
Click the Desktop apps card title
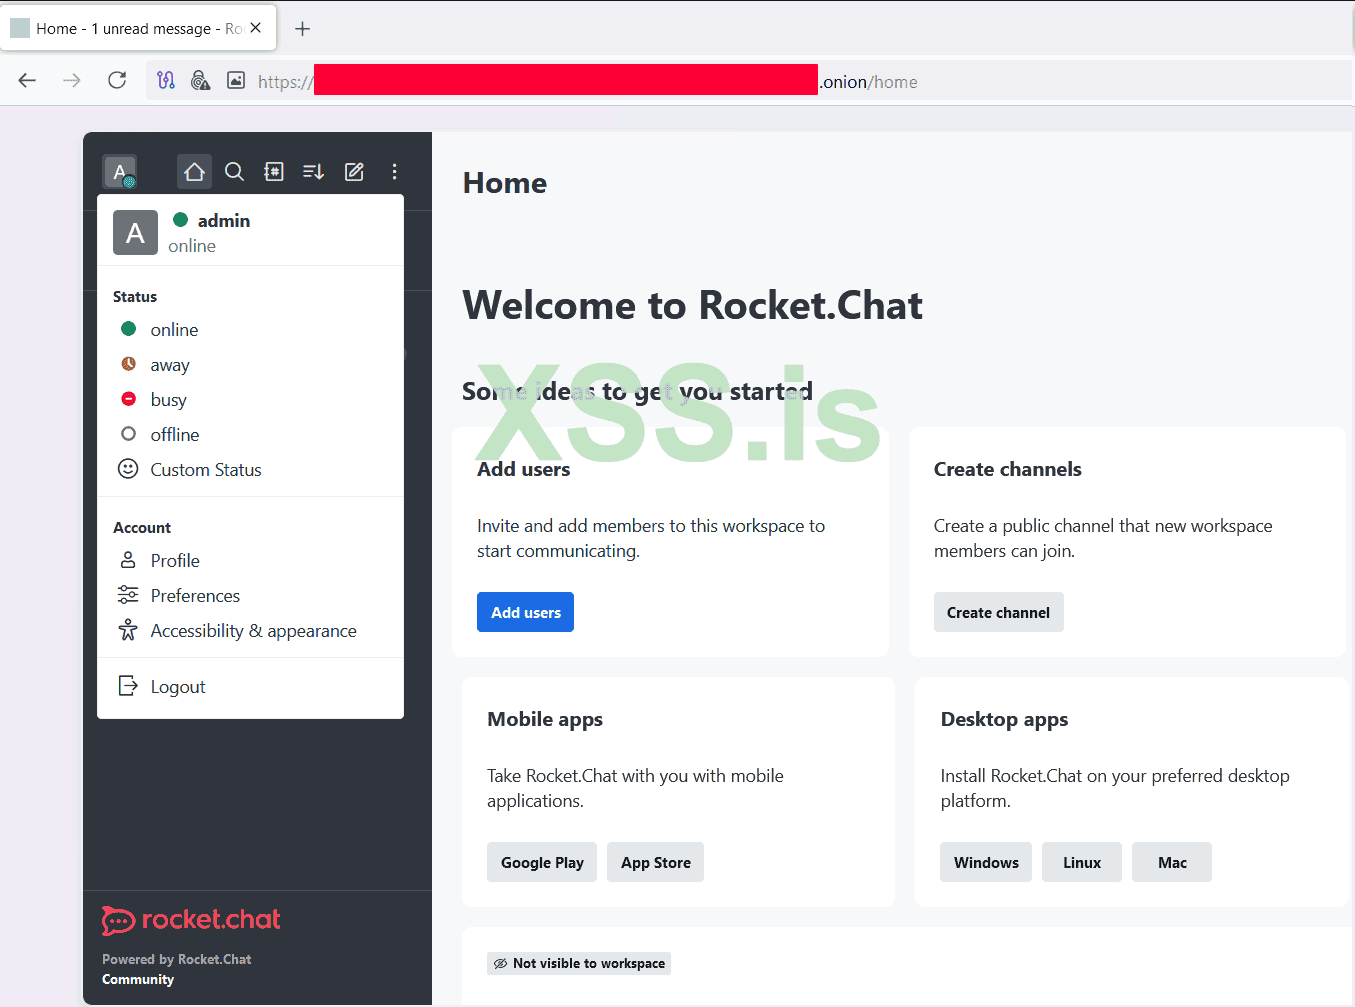pos(1004,719)
